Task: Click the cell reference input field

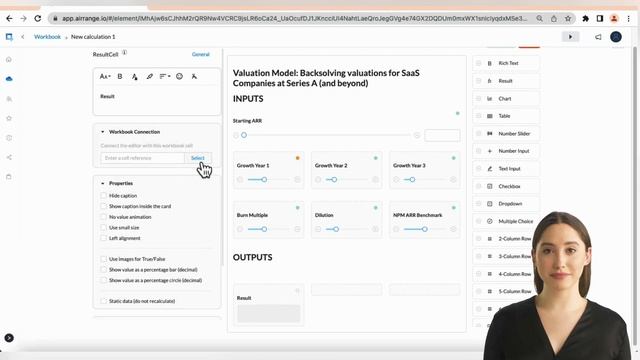Action: click(142, 158)
